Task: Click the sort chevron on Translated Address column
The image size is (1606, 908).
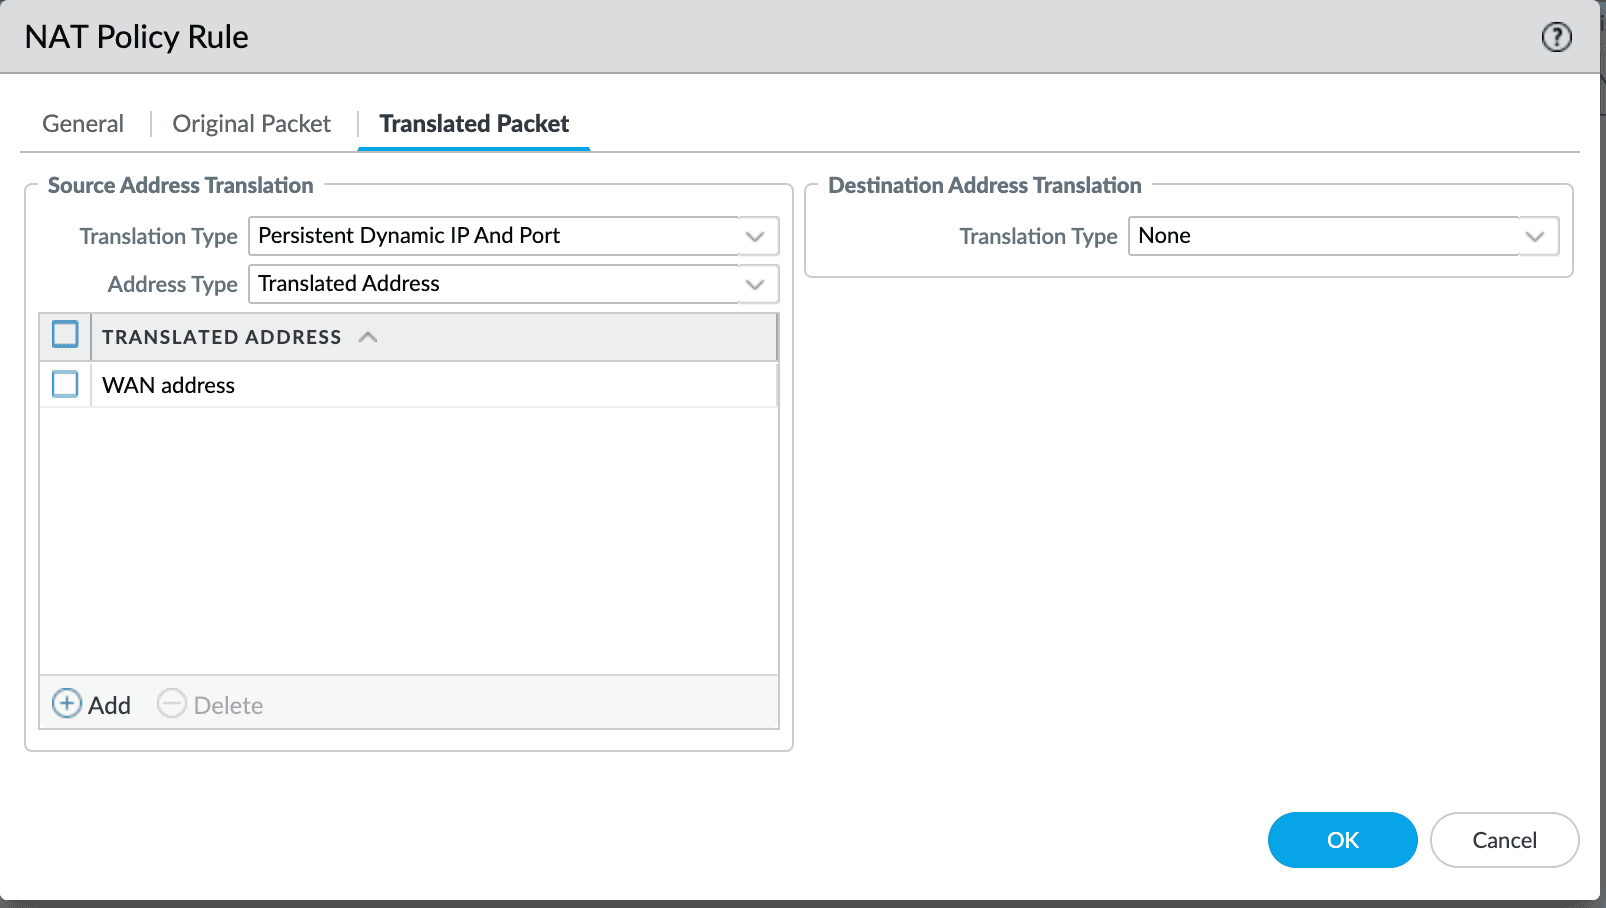Action: [368, 336]
